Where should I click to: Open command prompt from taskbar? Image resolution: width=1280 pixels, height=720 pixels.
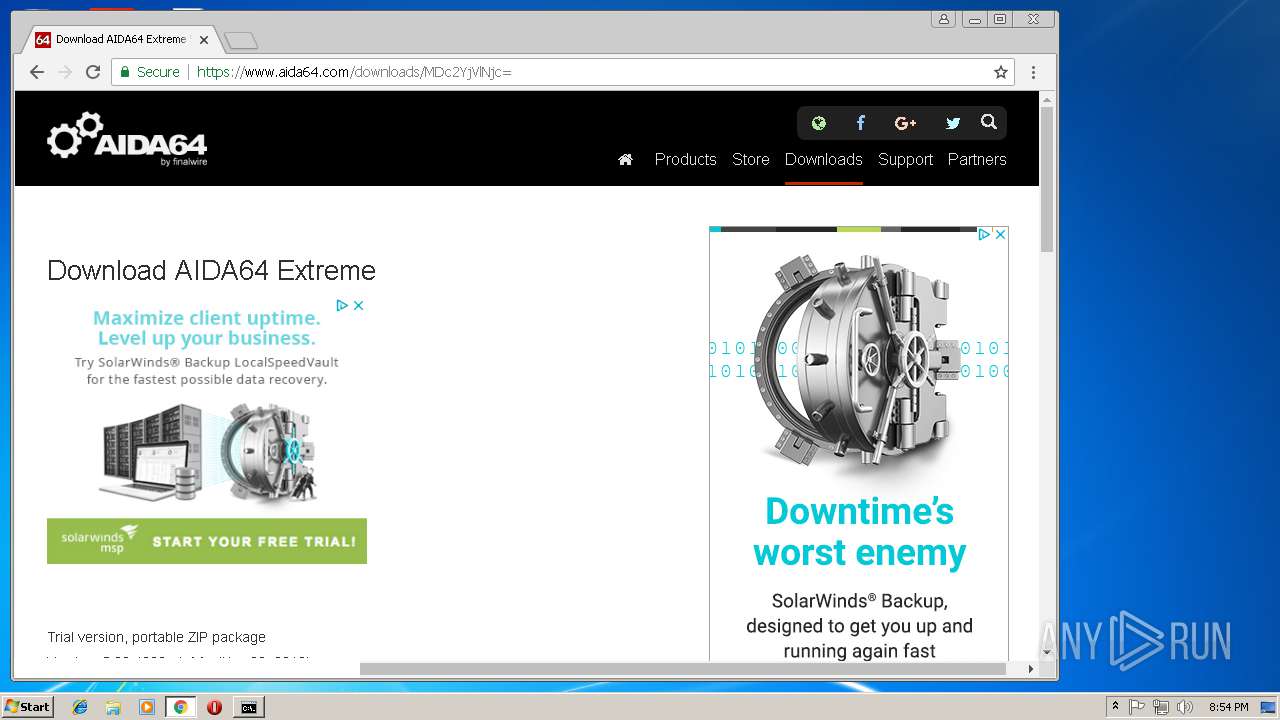pos(248,707)
